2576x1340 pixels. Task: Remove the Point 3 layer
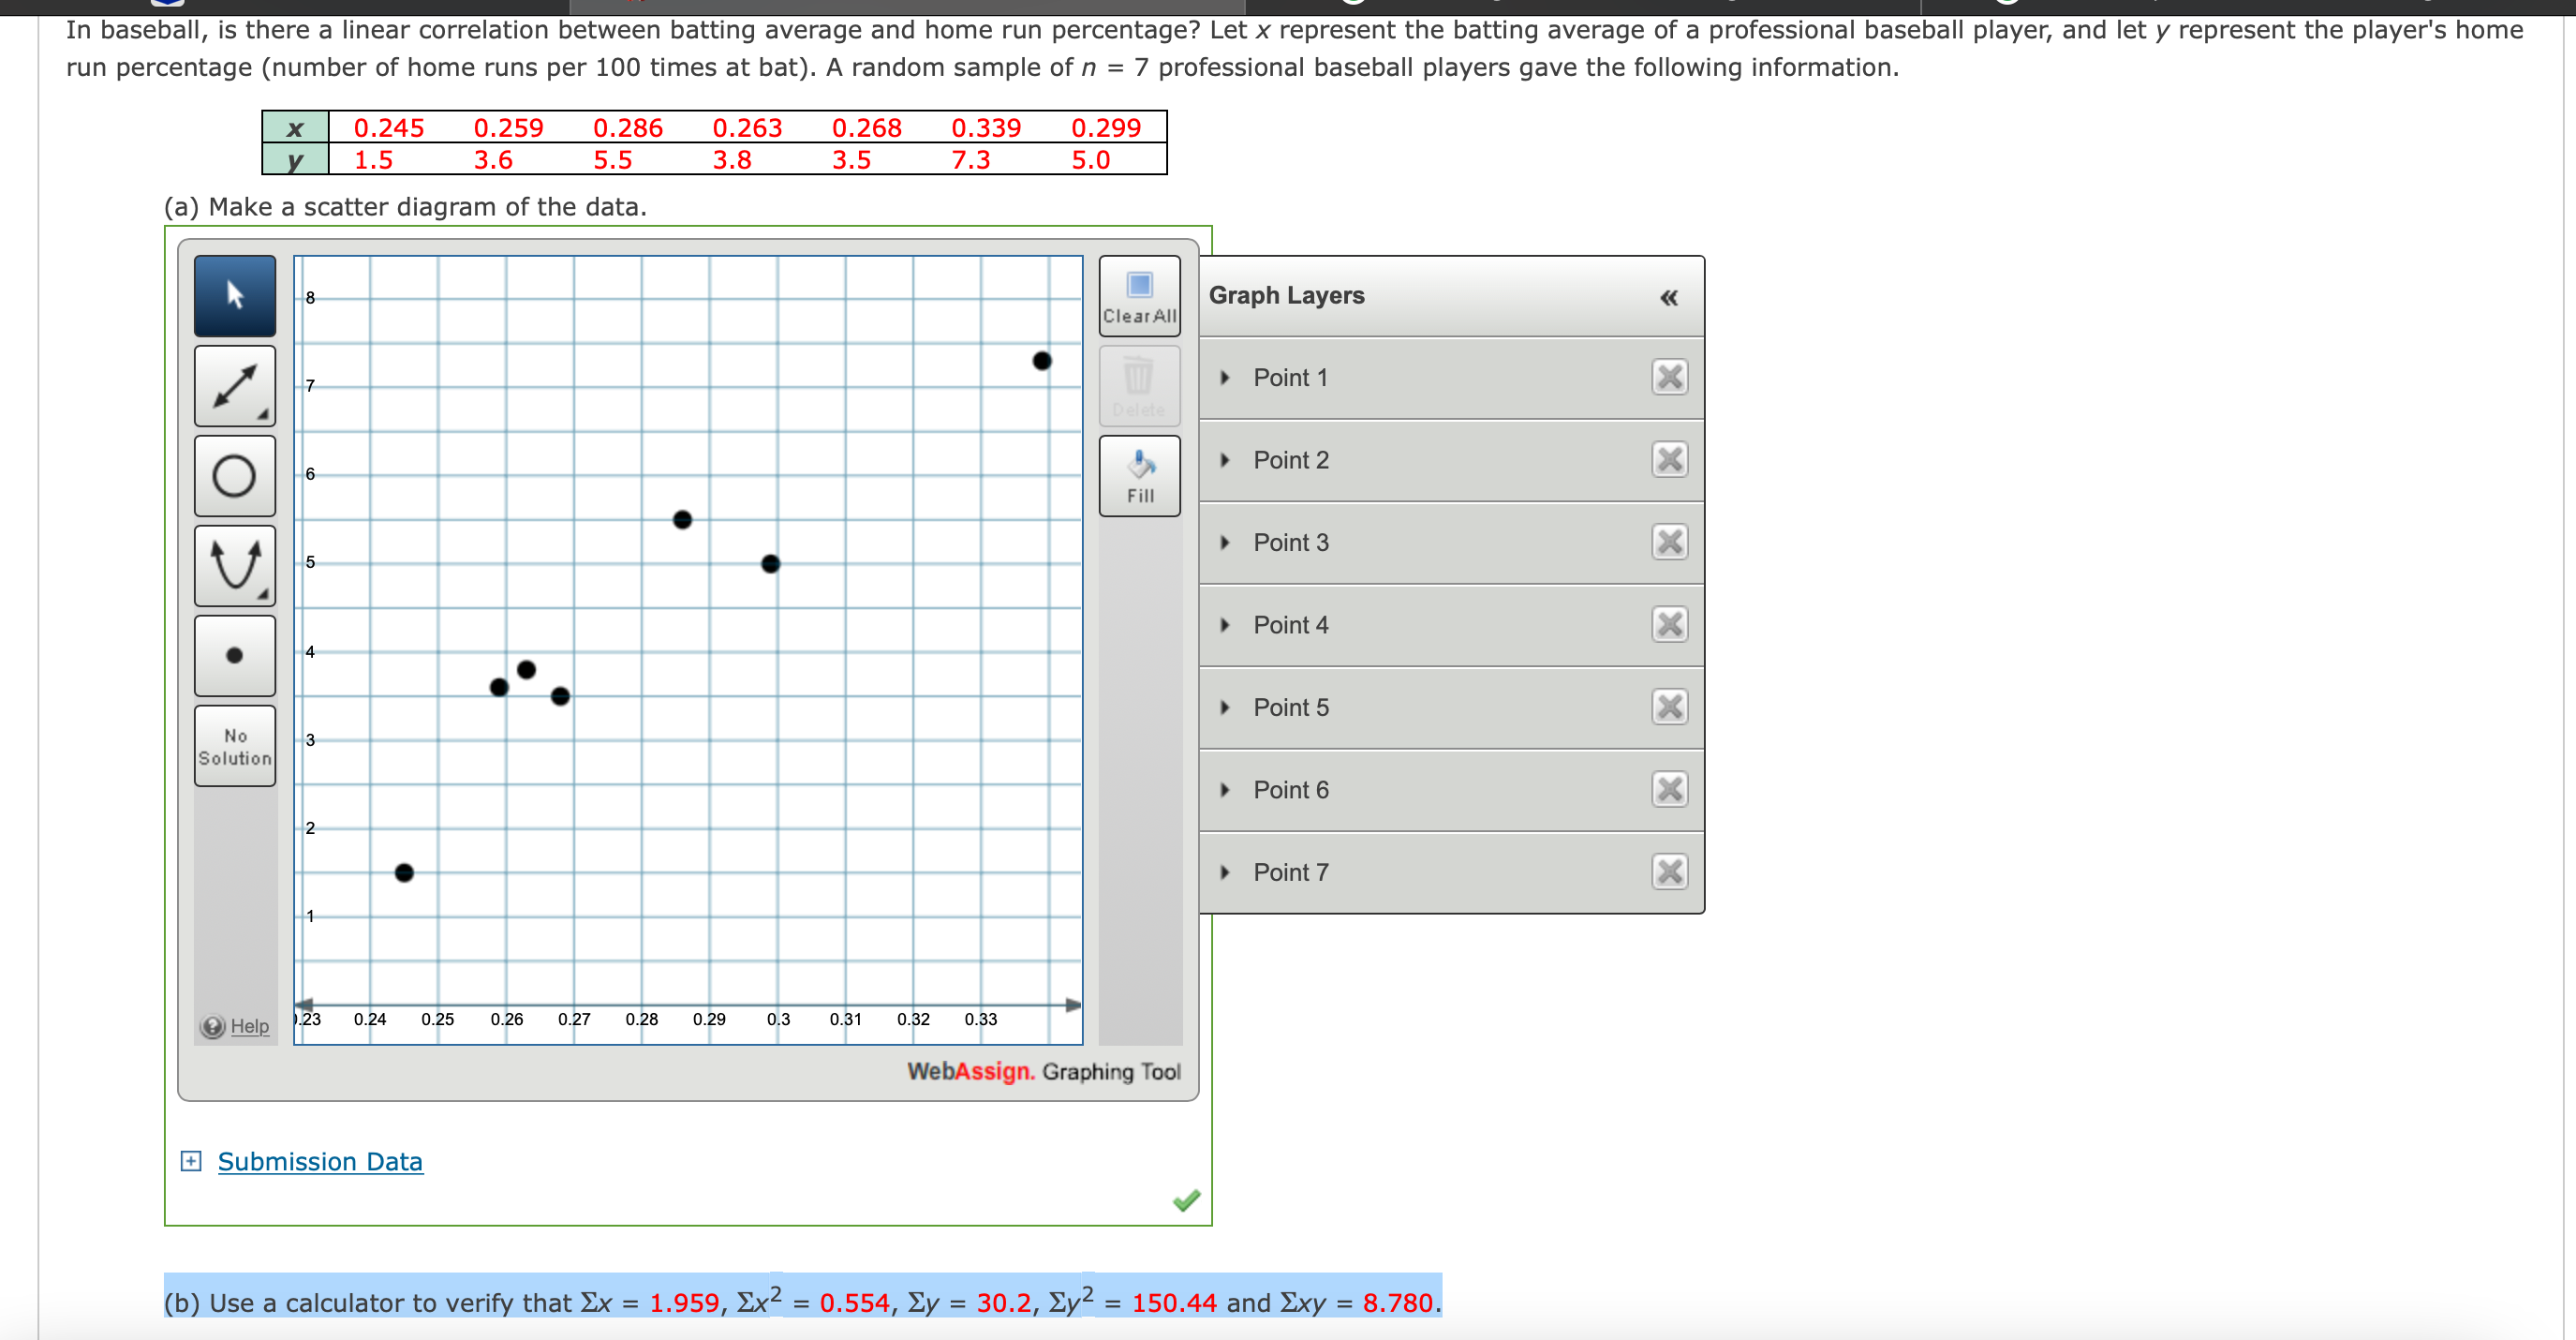pyautogui.click(x=1669, y=543)
